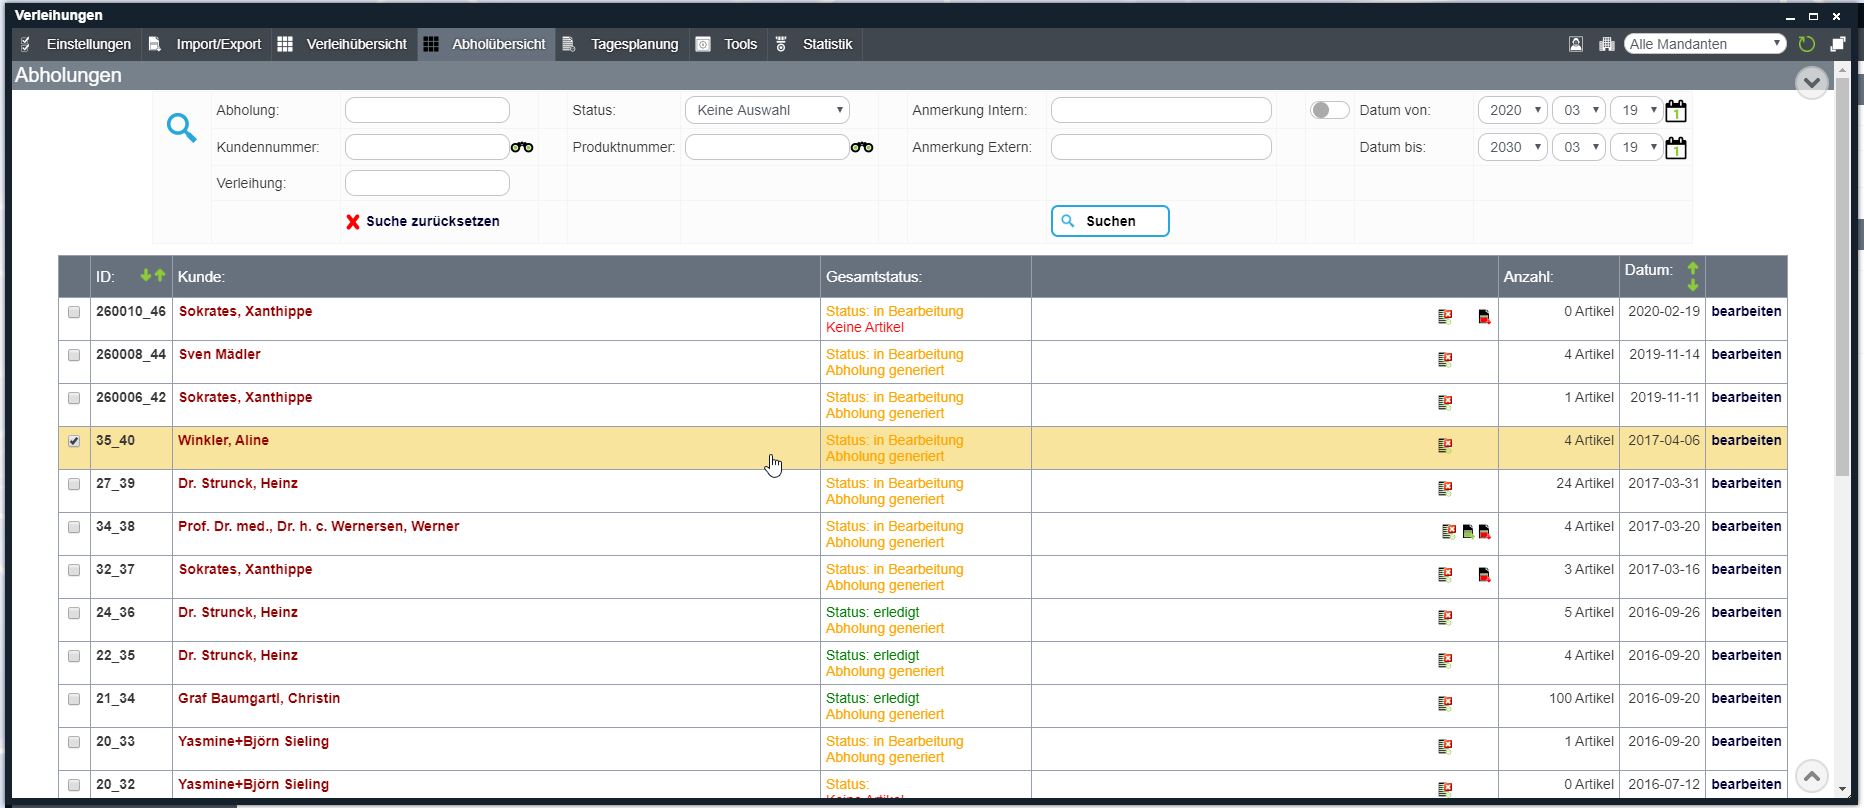Click the binoculars icon beside Kundennummer
1864x808 pixels.
(522, 147)
